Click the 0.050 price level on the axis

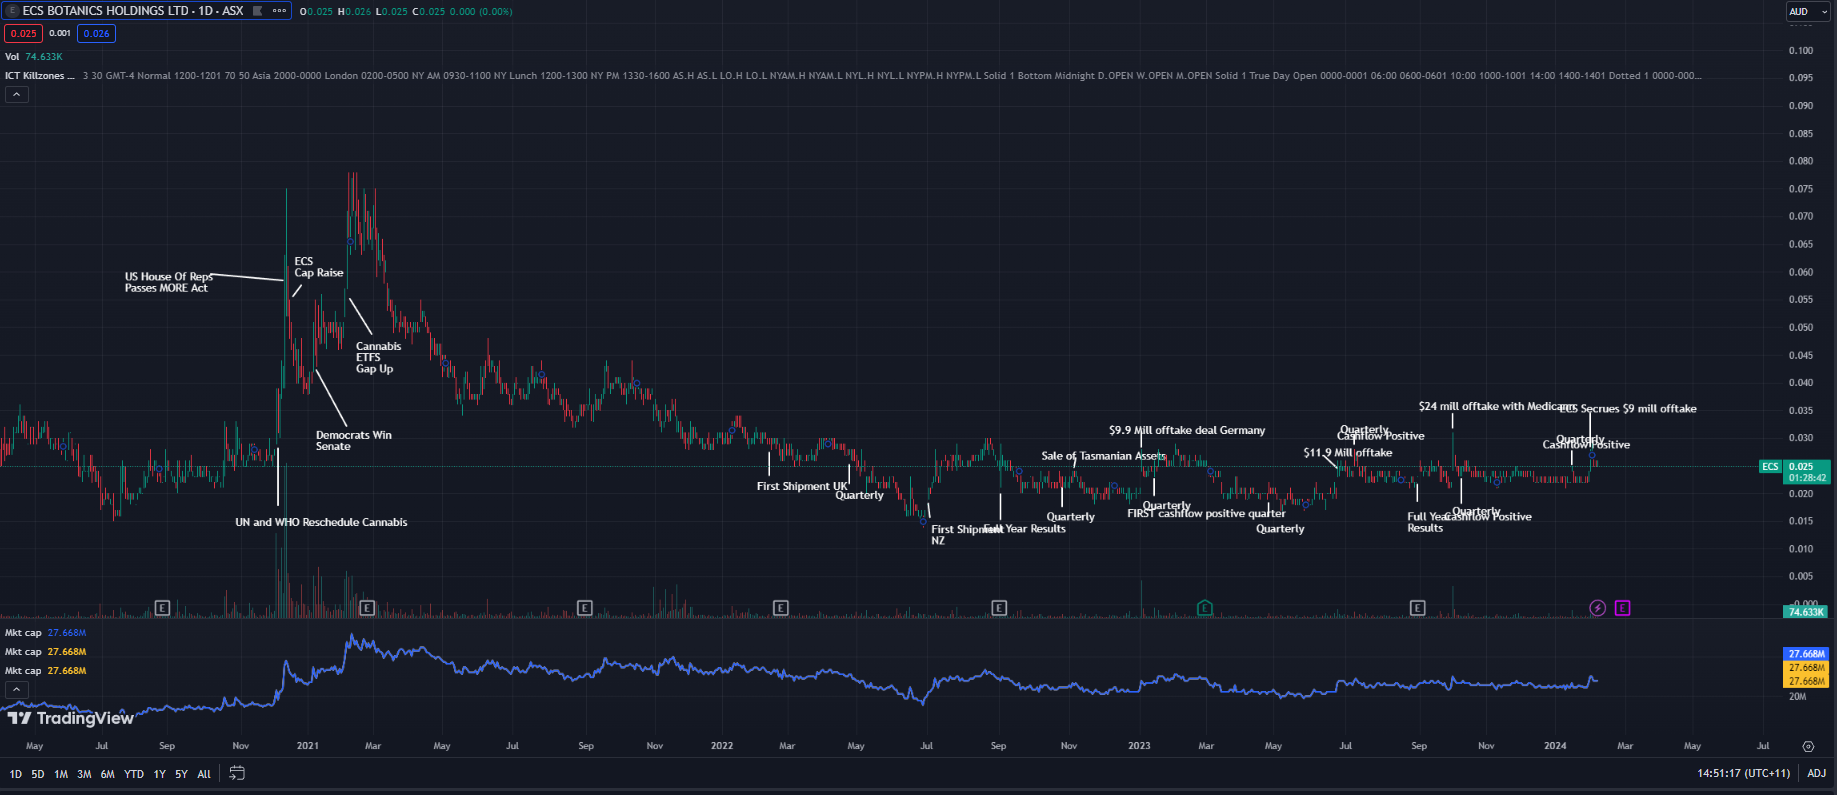click(1800, 327)
